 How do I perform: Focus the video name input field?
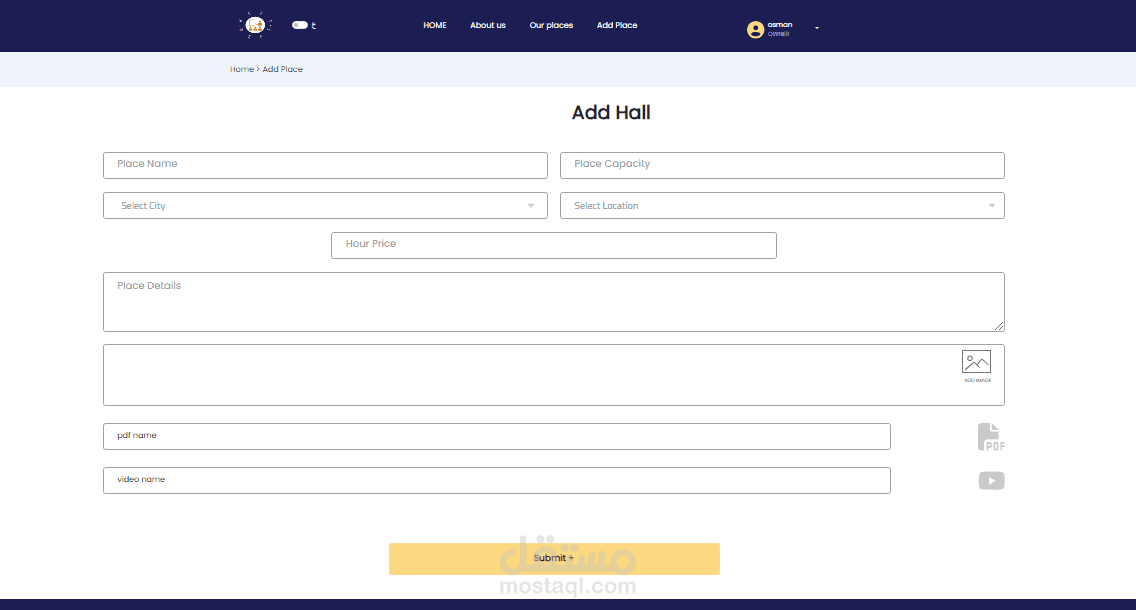(496, 480)
